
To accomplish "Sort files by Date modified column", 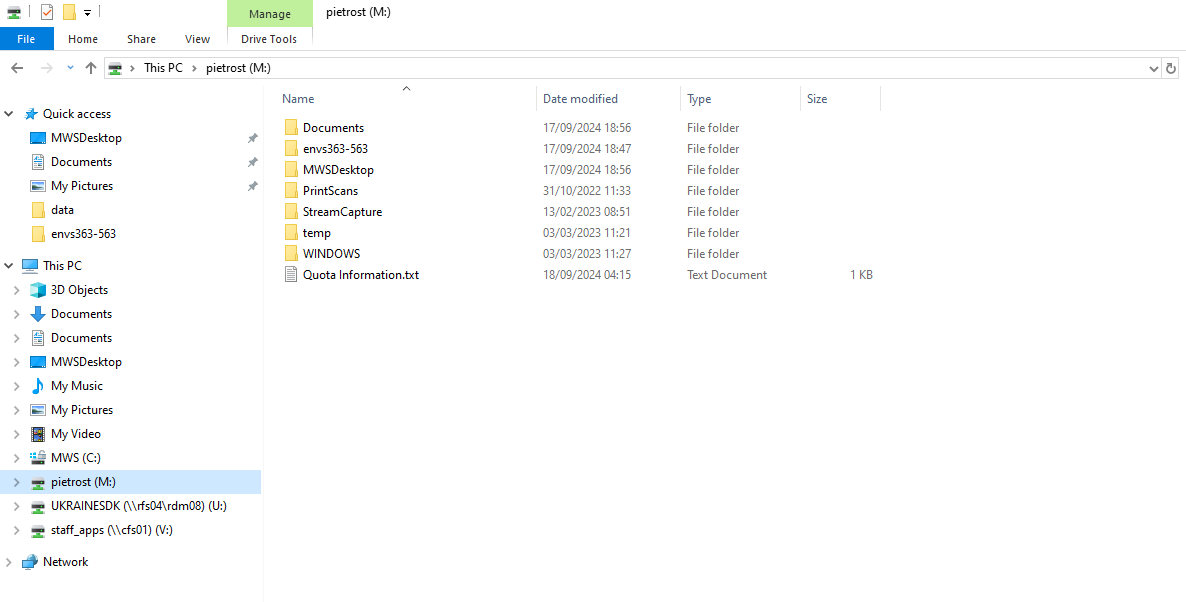I will 580,99.
